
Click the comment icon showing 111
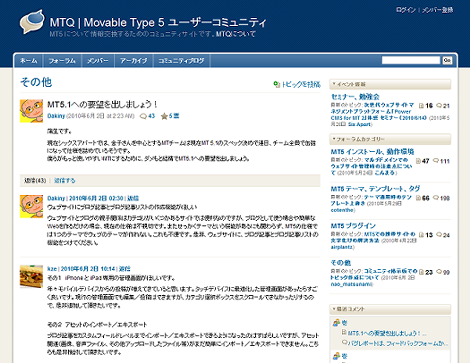coord(436,161)
